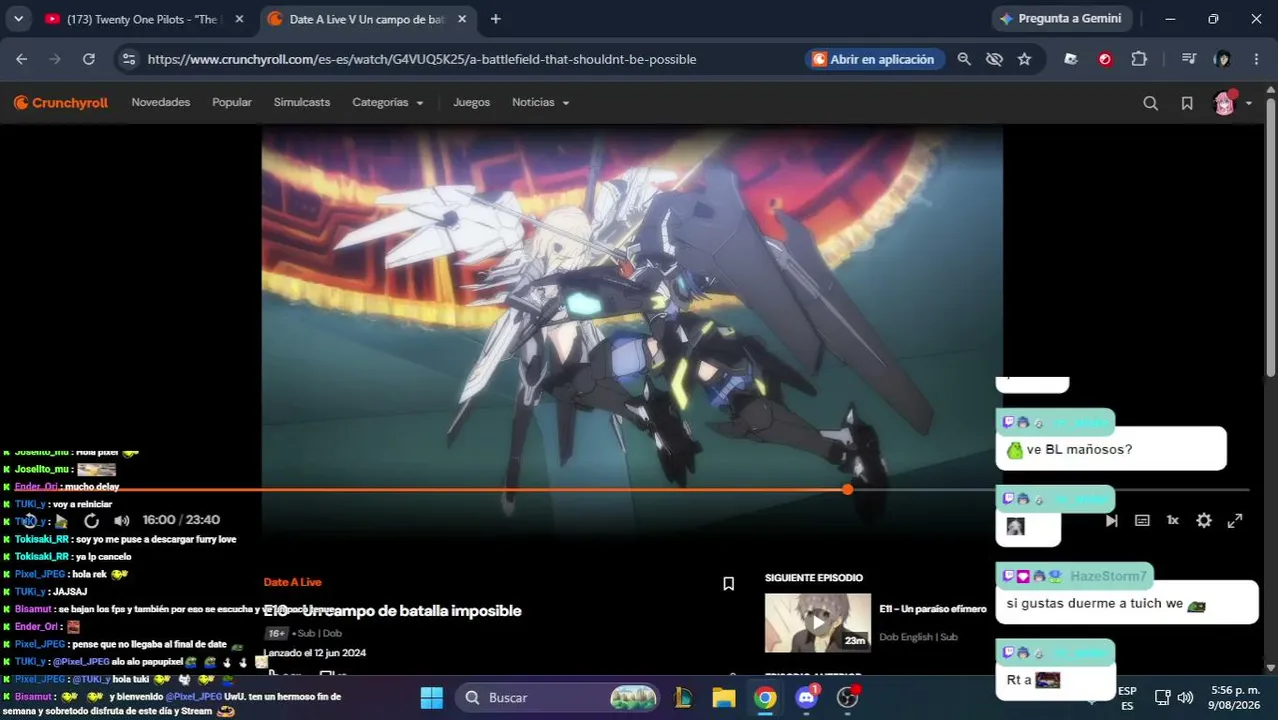This screenshot has width=1278, height=720.
Task: Seek using the orange progress bar handle
Action: [848, 489]
